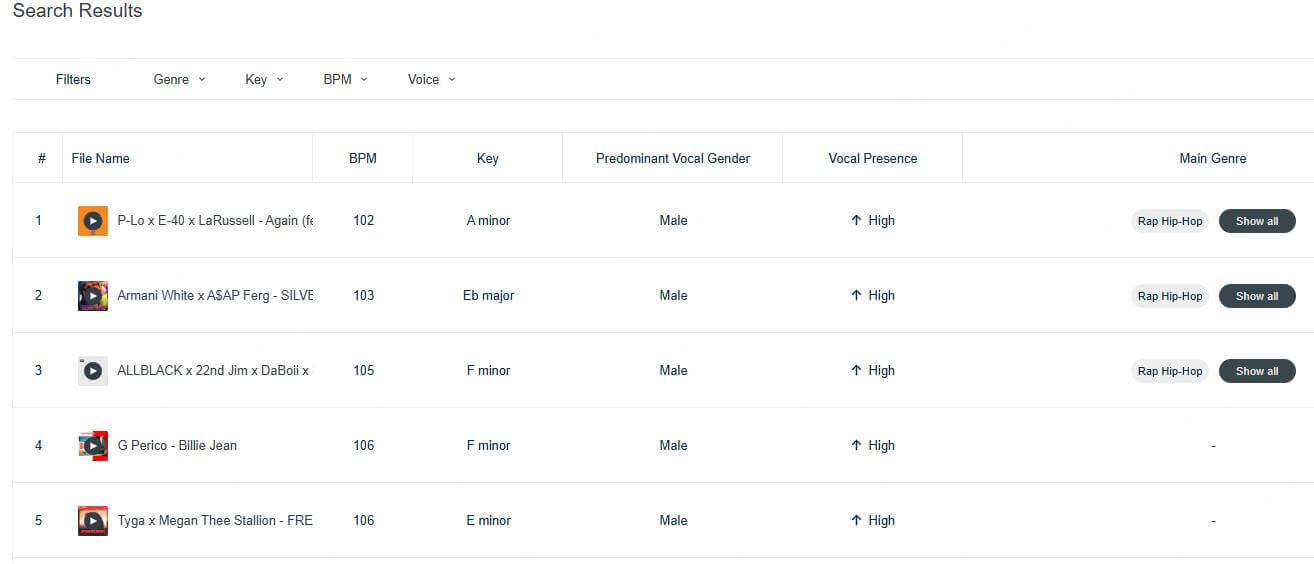Screen dimensions: 1314x564
Task: Open the BPM filter dropdown
Action: [345, 80]
